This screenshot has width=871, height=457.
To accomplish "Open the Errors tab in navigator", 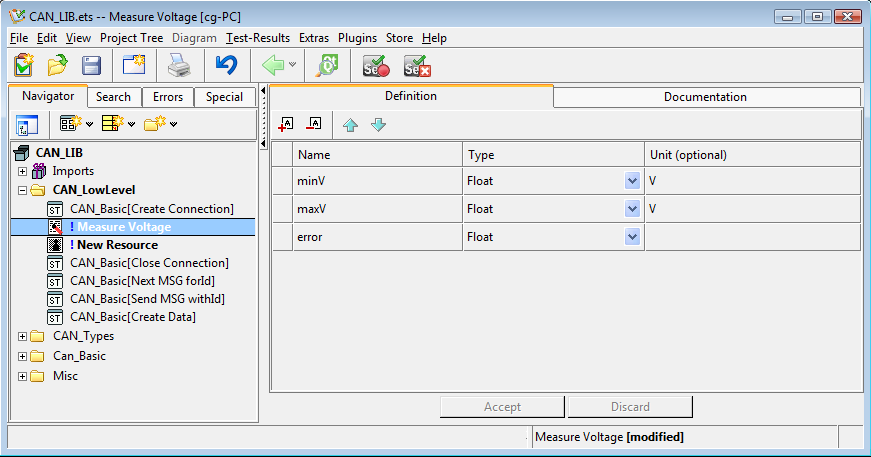I will tap(168, 97).
